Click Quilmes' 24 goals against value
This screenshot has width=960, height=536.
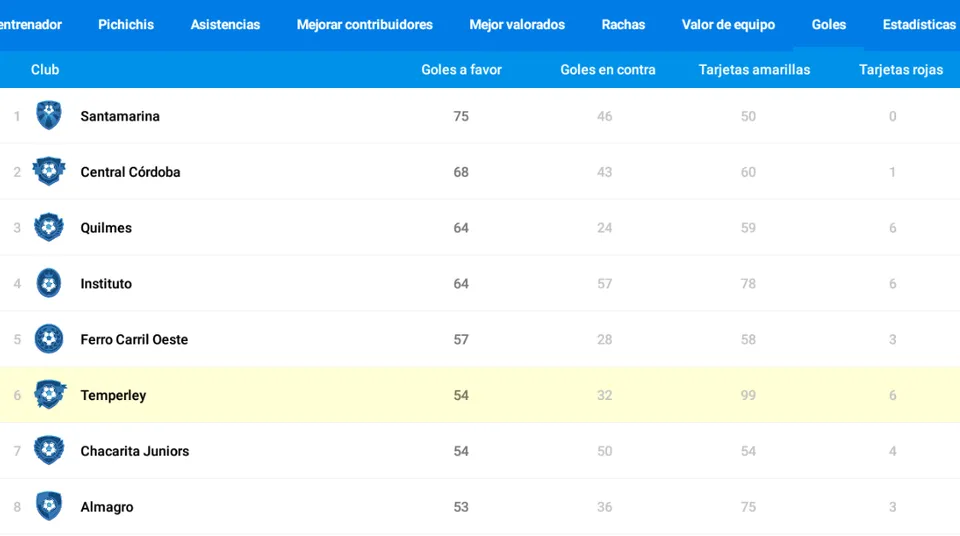tap(604, 228)
